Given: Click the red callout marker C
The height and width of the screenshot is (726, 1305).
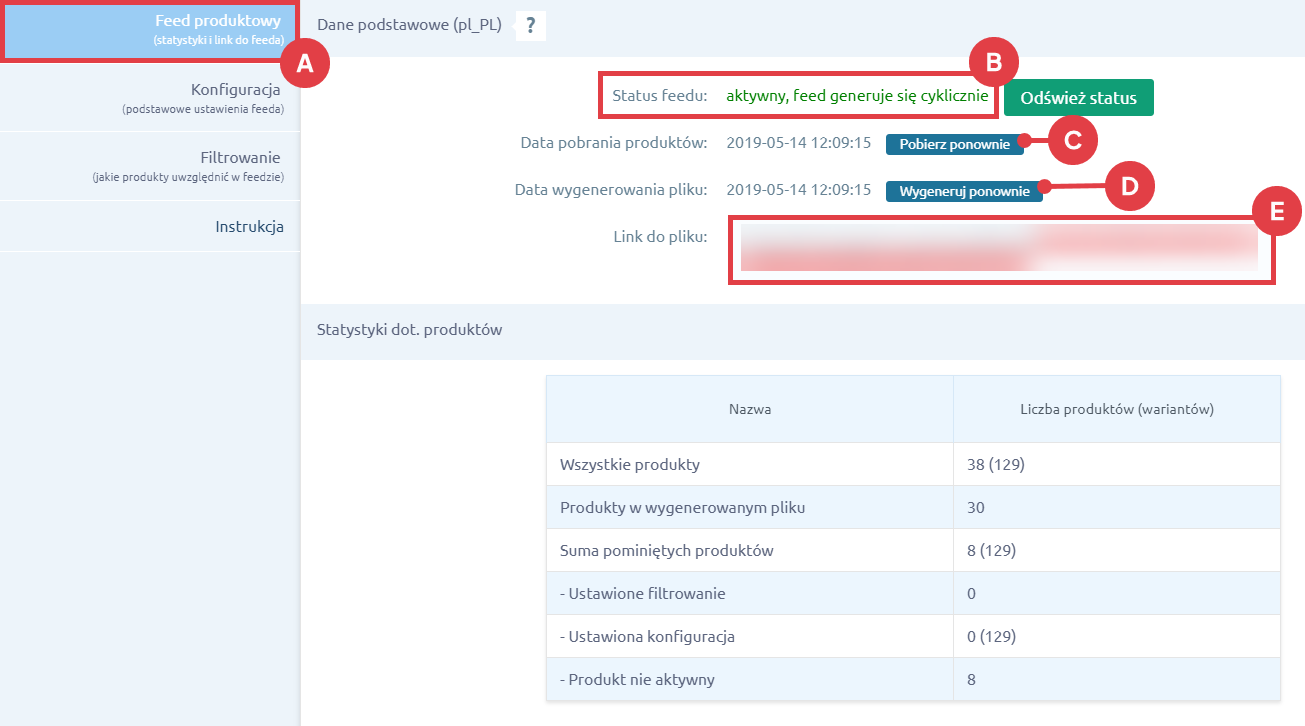Looking at the screenshot, I should [x=1073, y=141].
